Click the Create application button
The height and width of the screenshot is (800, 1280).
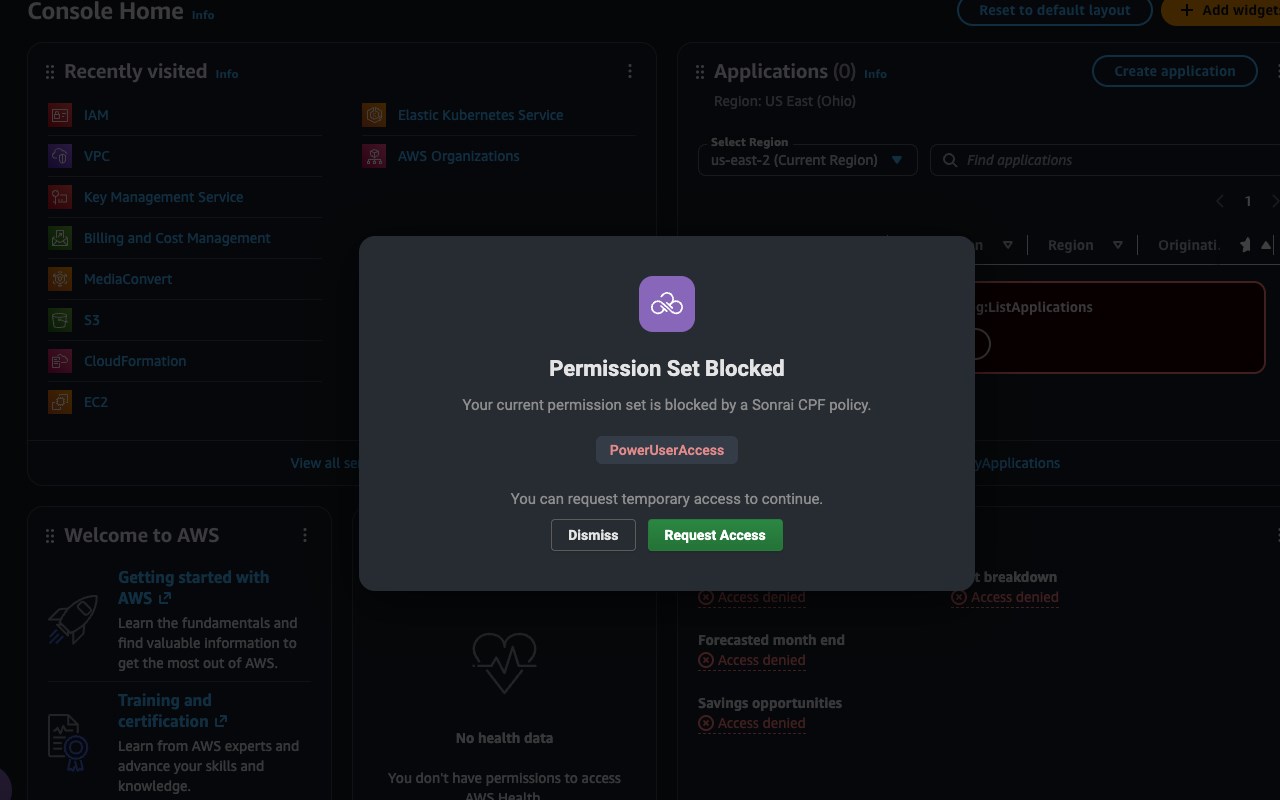(x=1175, y=71)
